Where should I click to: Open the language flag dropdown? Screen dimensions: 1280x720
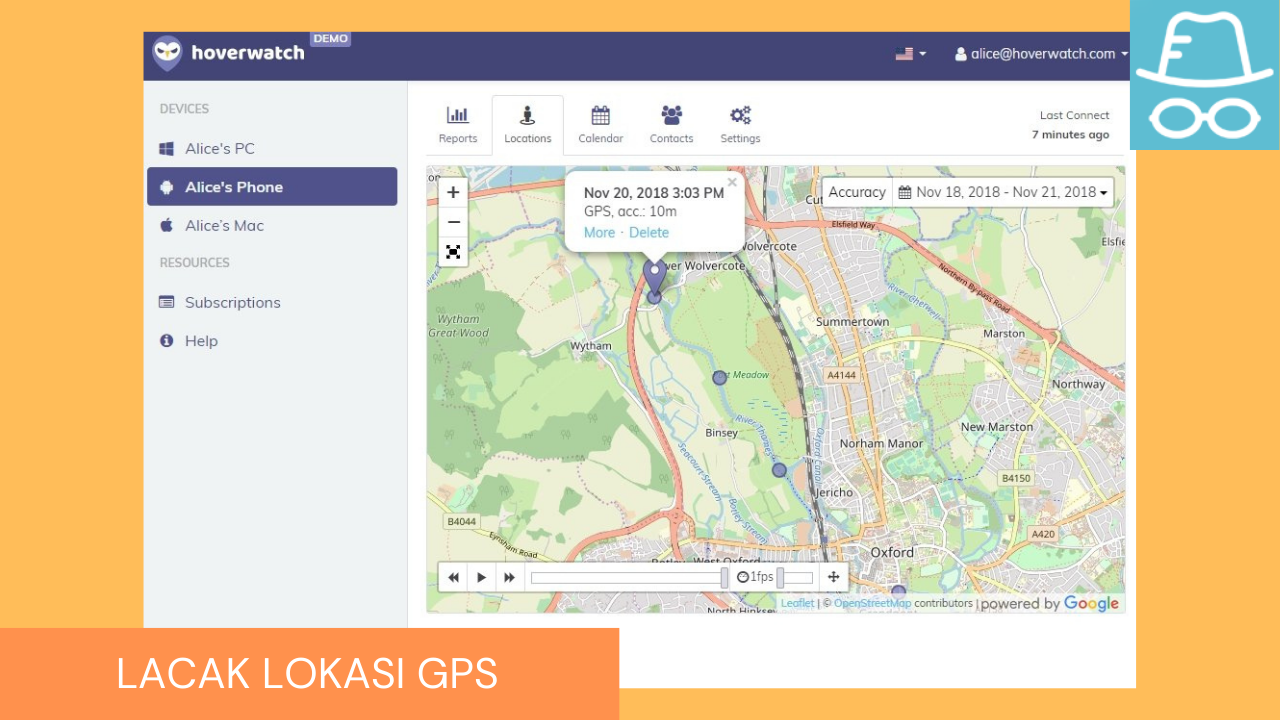pyautogui.click(x=910, y=54)
